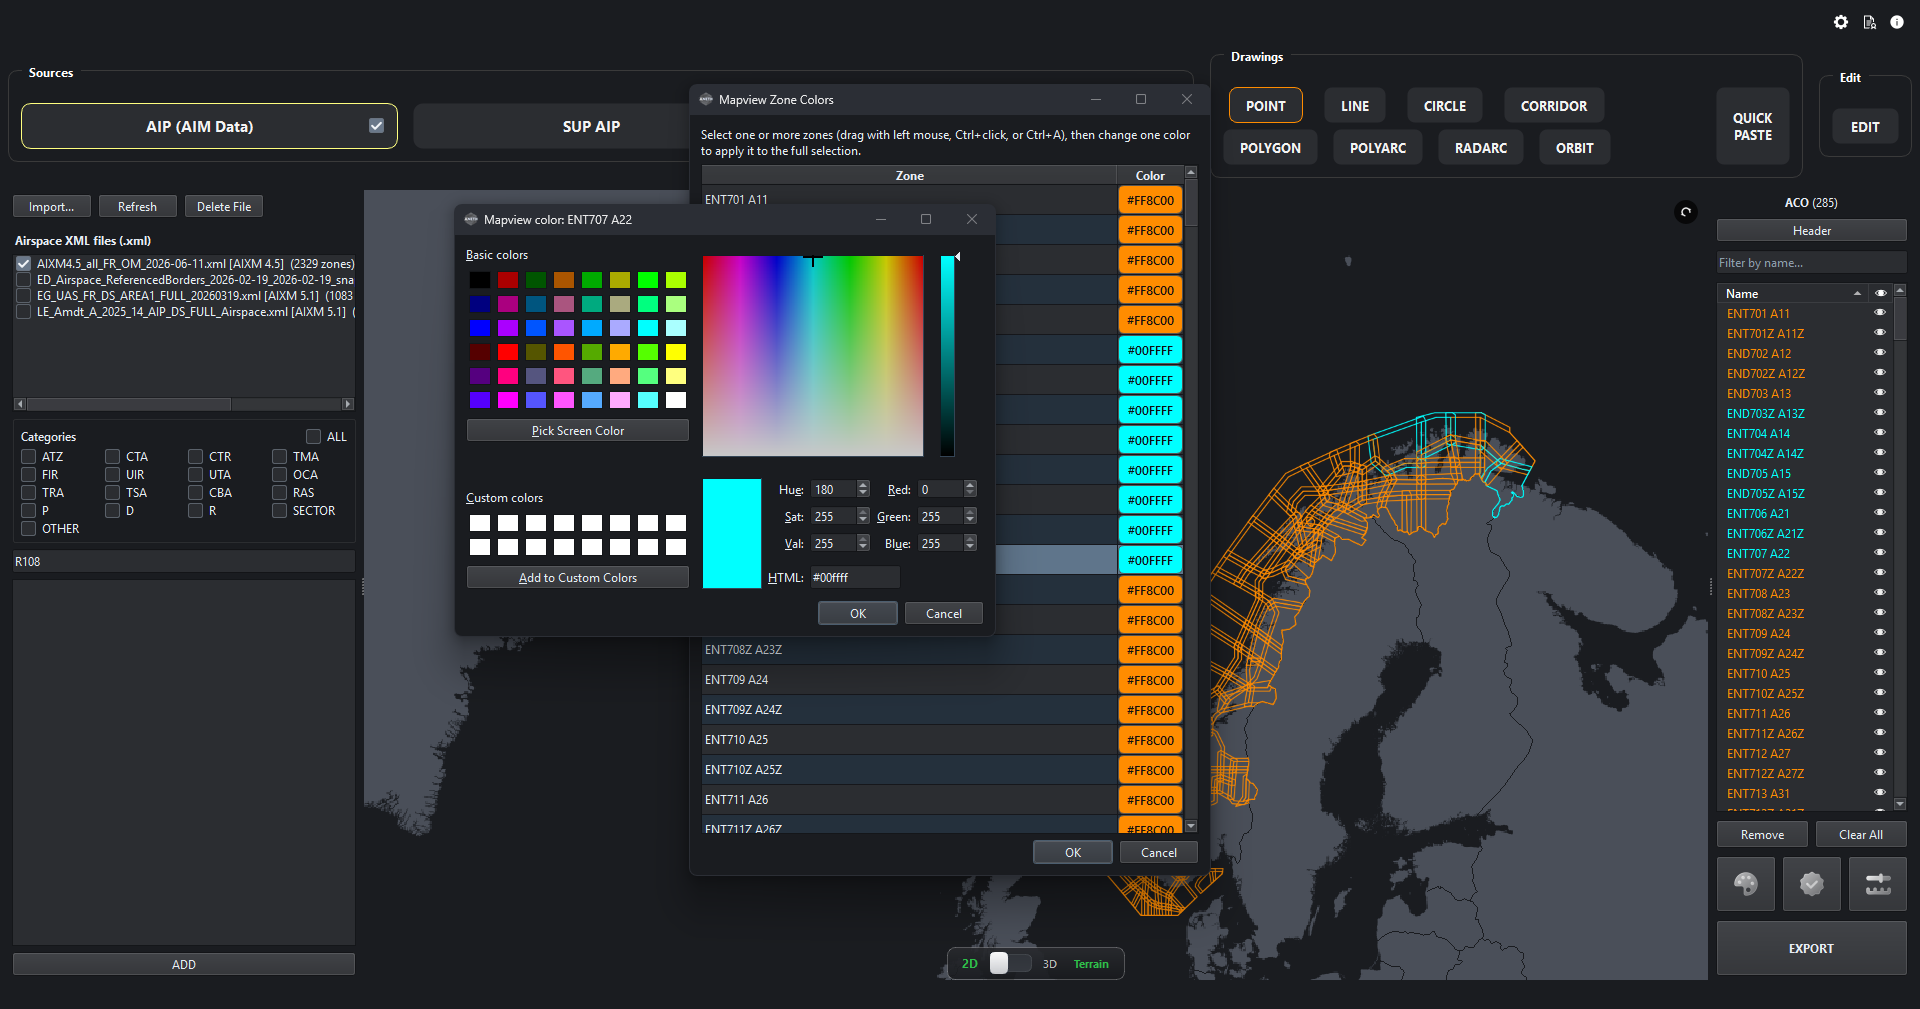Click the Delete File button
Viewport: 1920px width, 1009px height.
click(224, 207)
